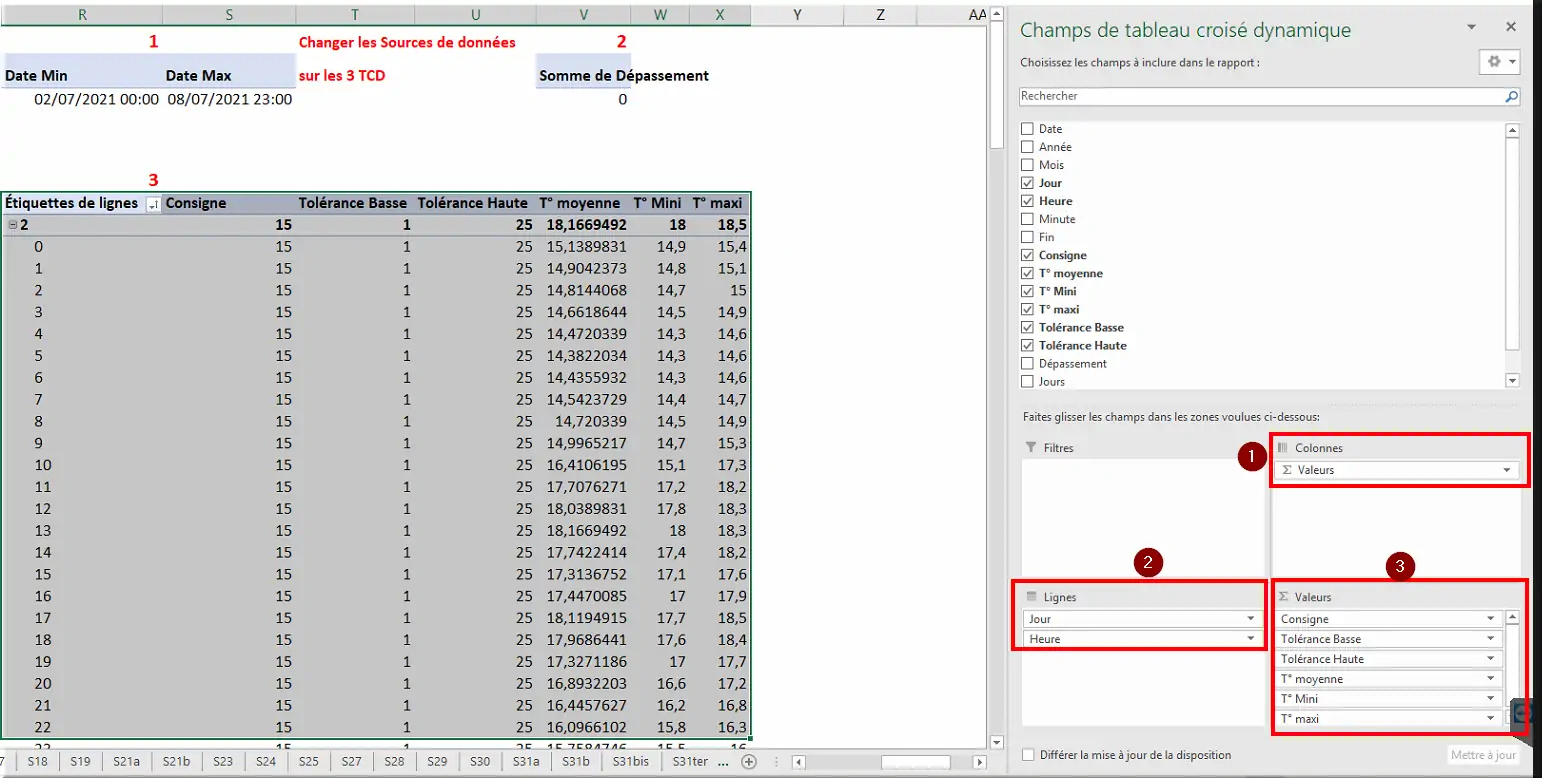
Task: Uncheck the Jour field checkbox
Action: coord(1027,183)
